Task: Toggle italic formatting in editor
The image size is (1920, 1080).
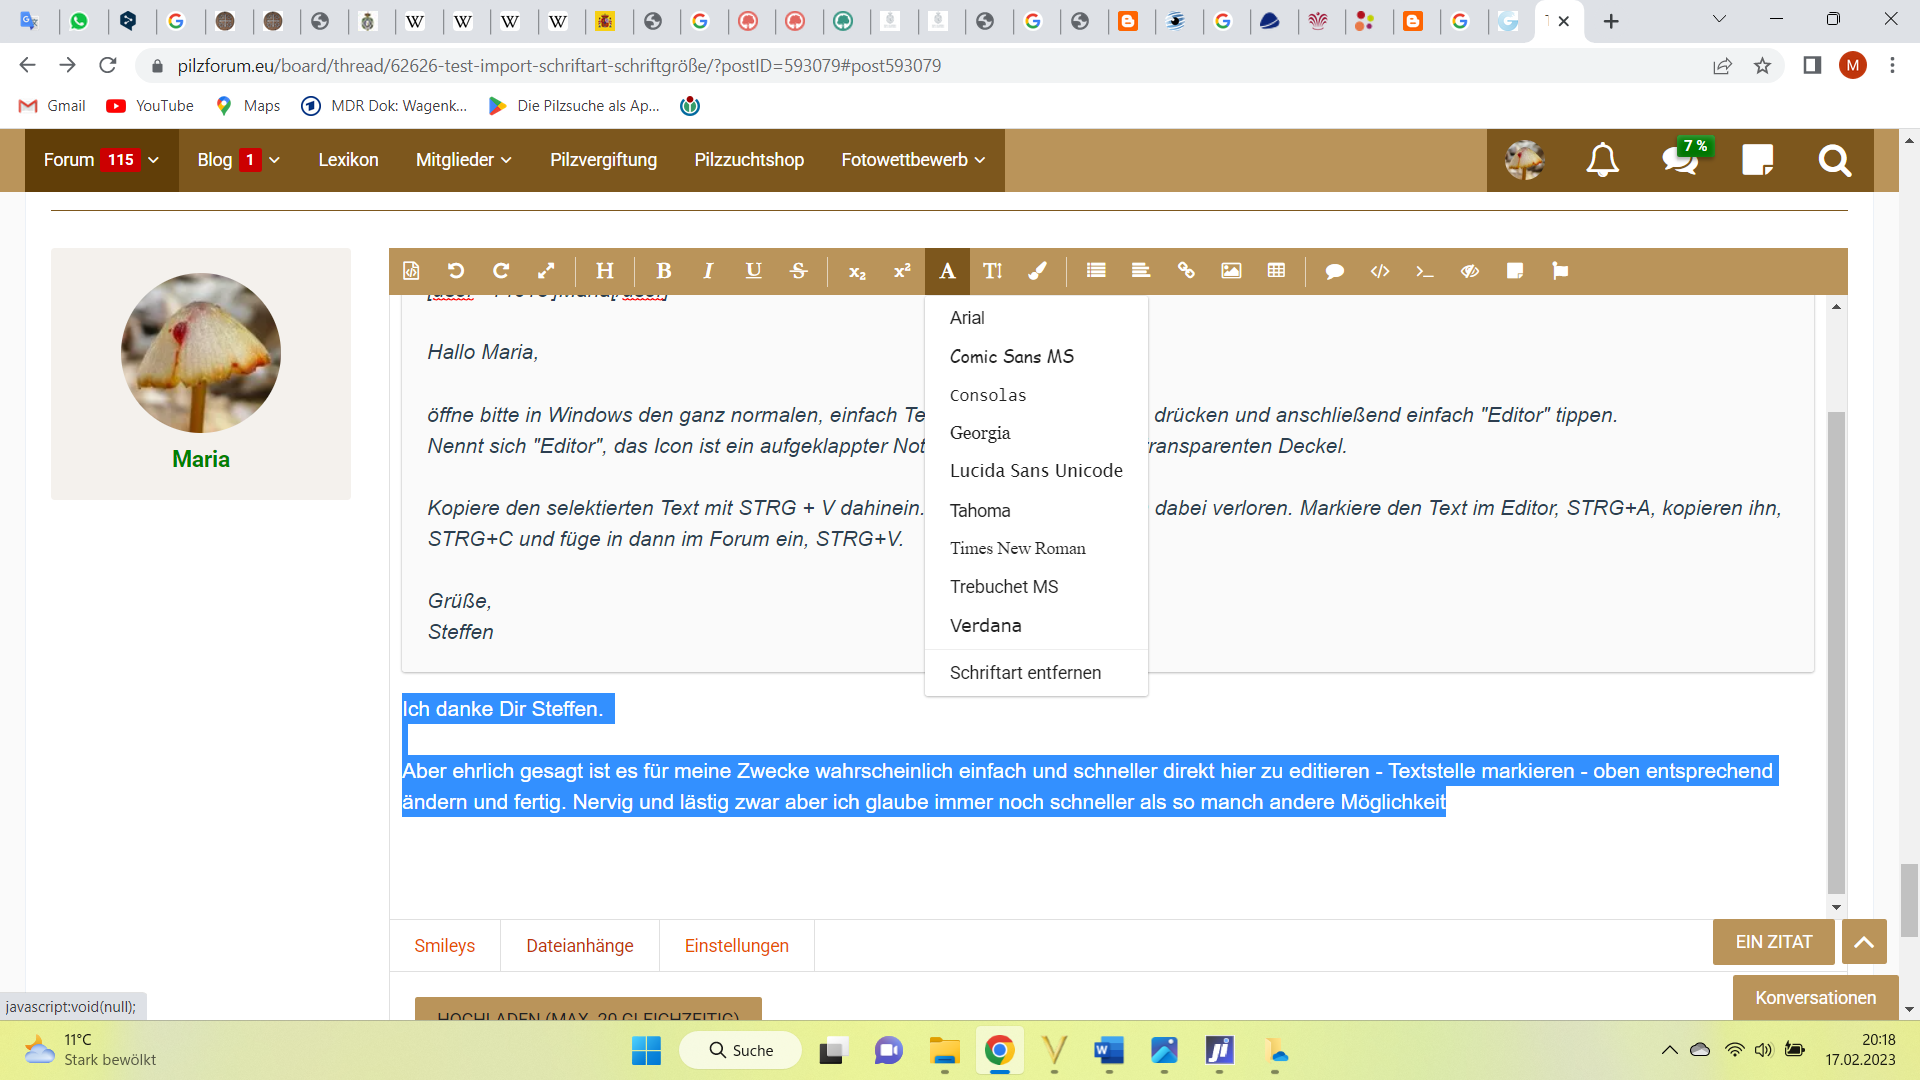Action: coord(708,271)
